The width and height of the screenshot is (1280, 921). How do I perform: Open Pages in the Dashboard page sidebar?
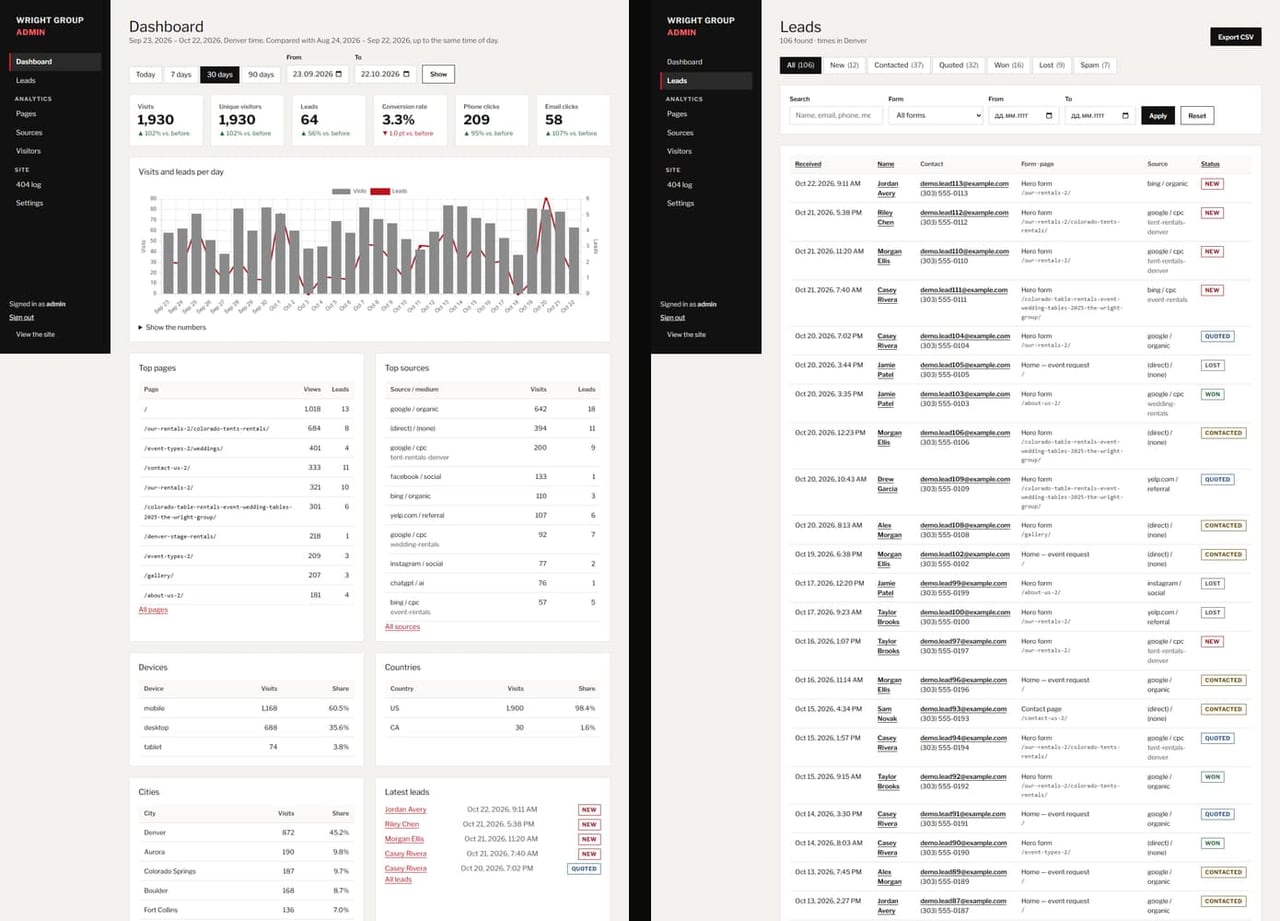click(55, 114)
